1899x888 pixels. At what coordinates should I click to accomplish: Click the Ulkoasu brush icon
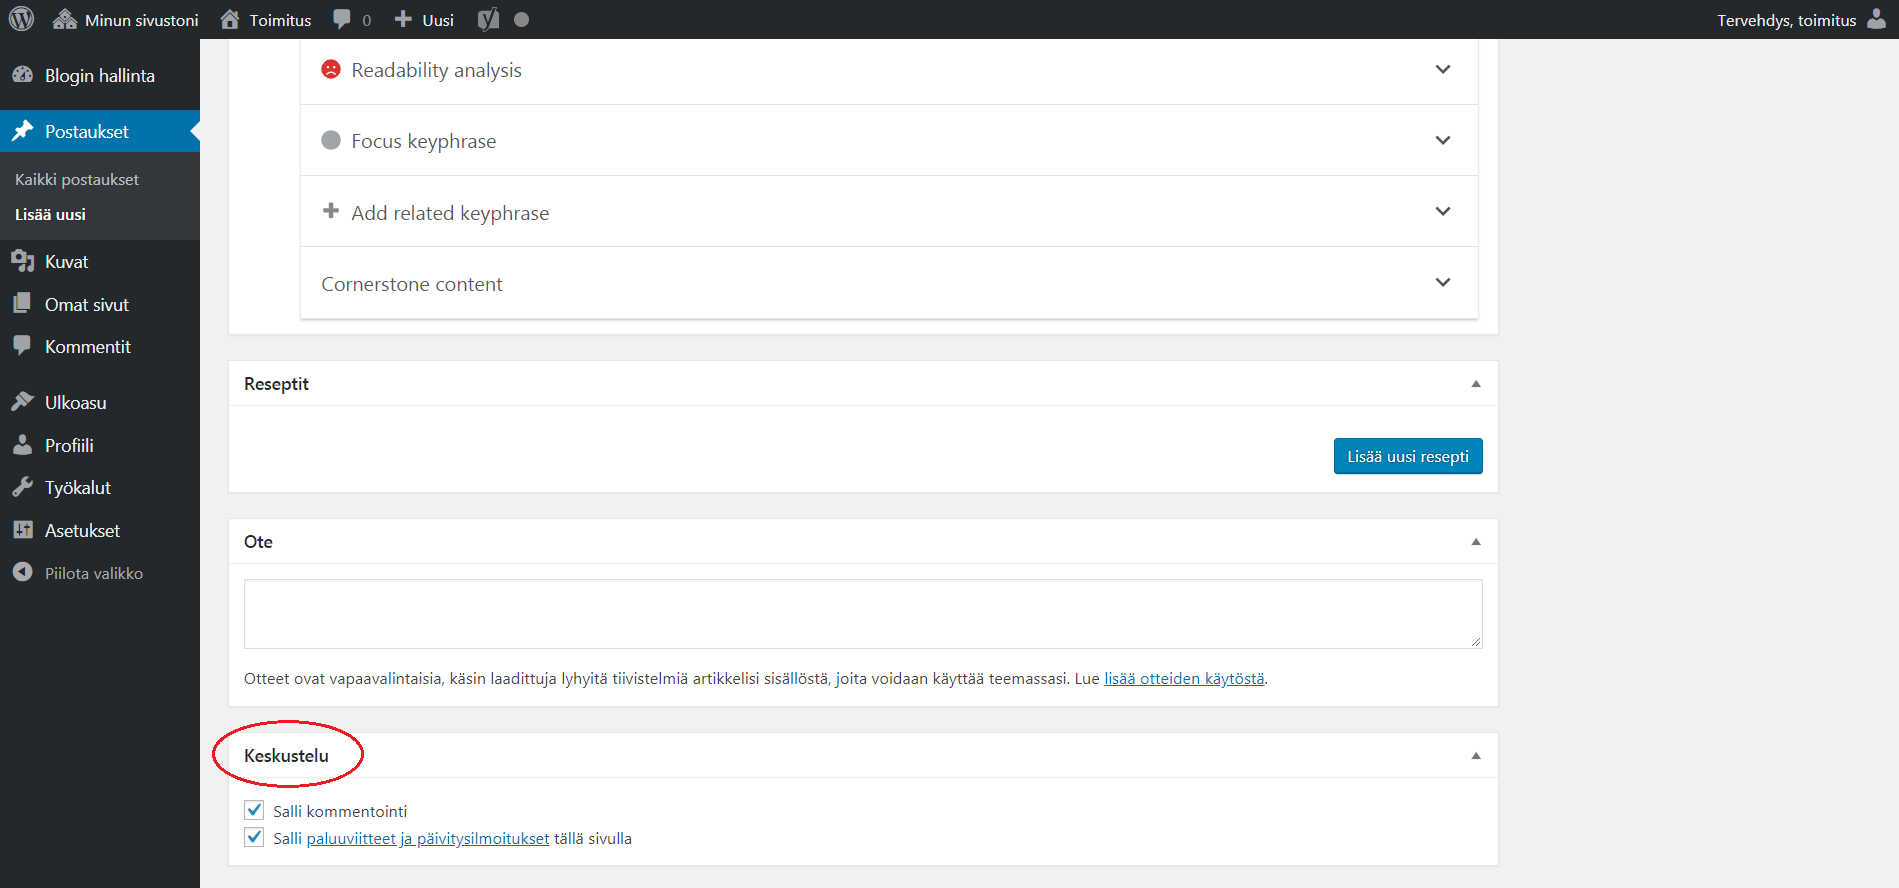click(22, 402)
